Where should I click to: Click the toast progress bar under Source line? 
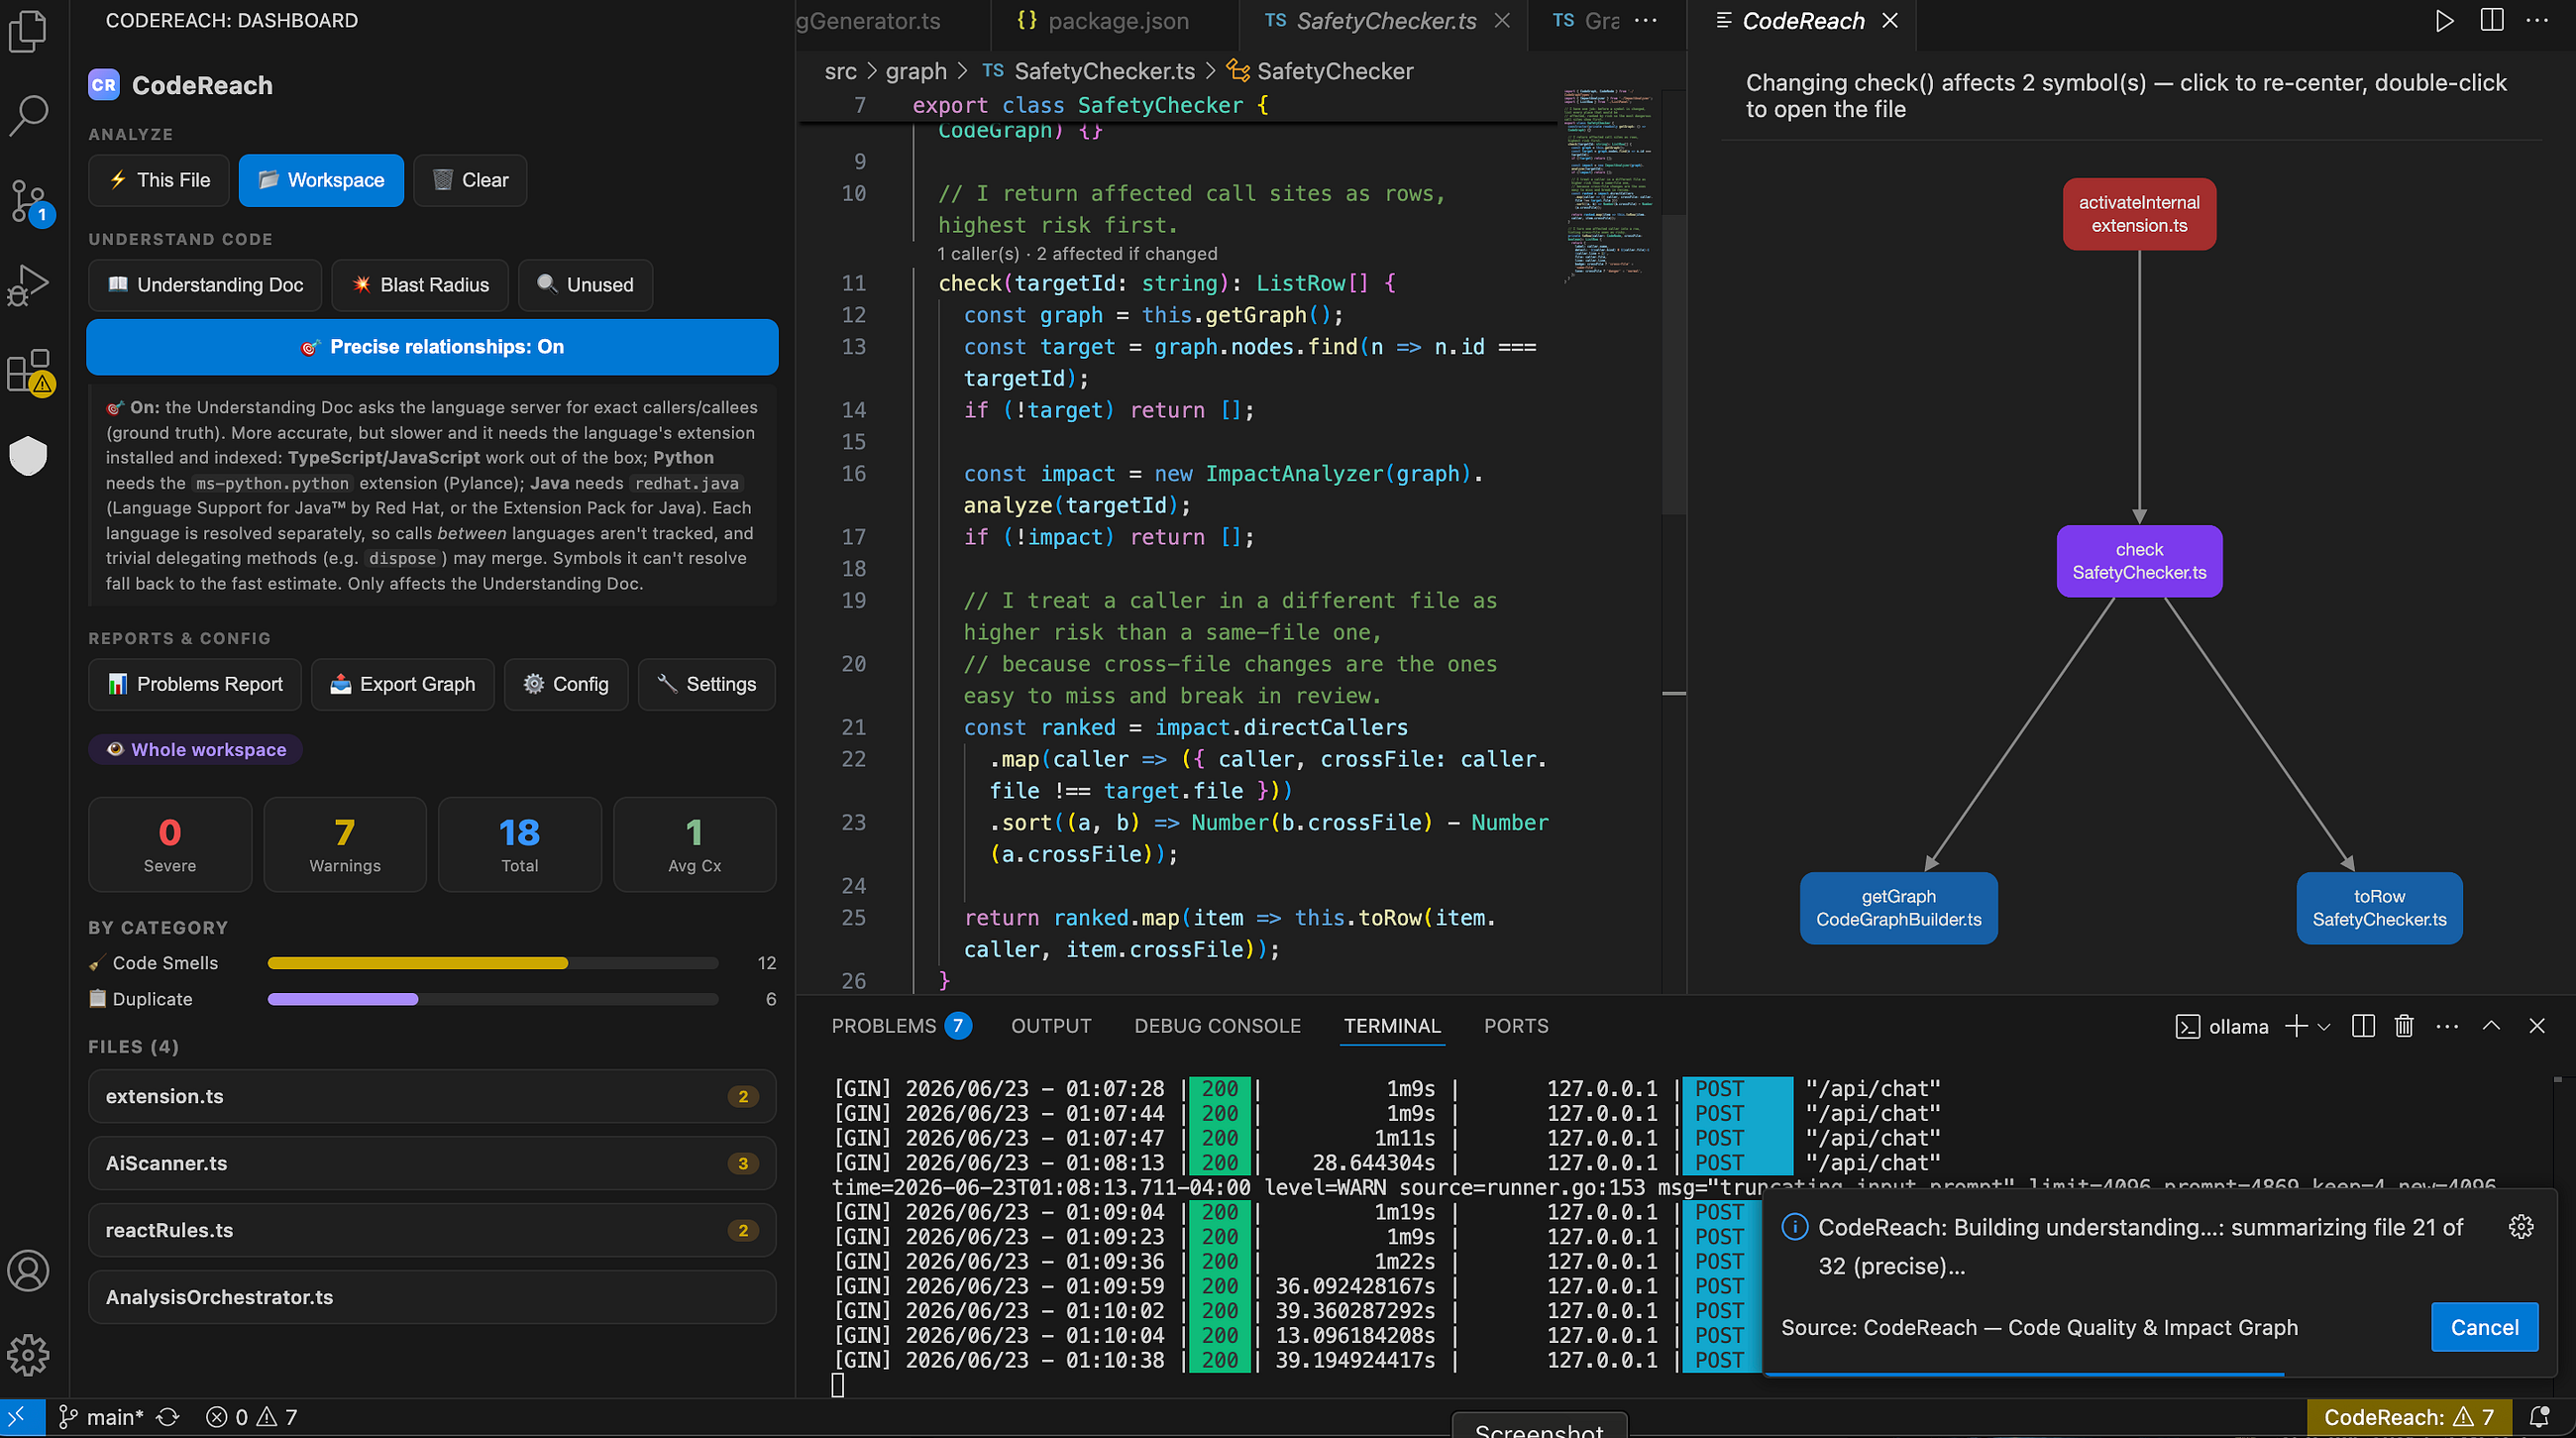[2160, 1374]
